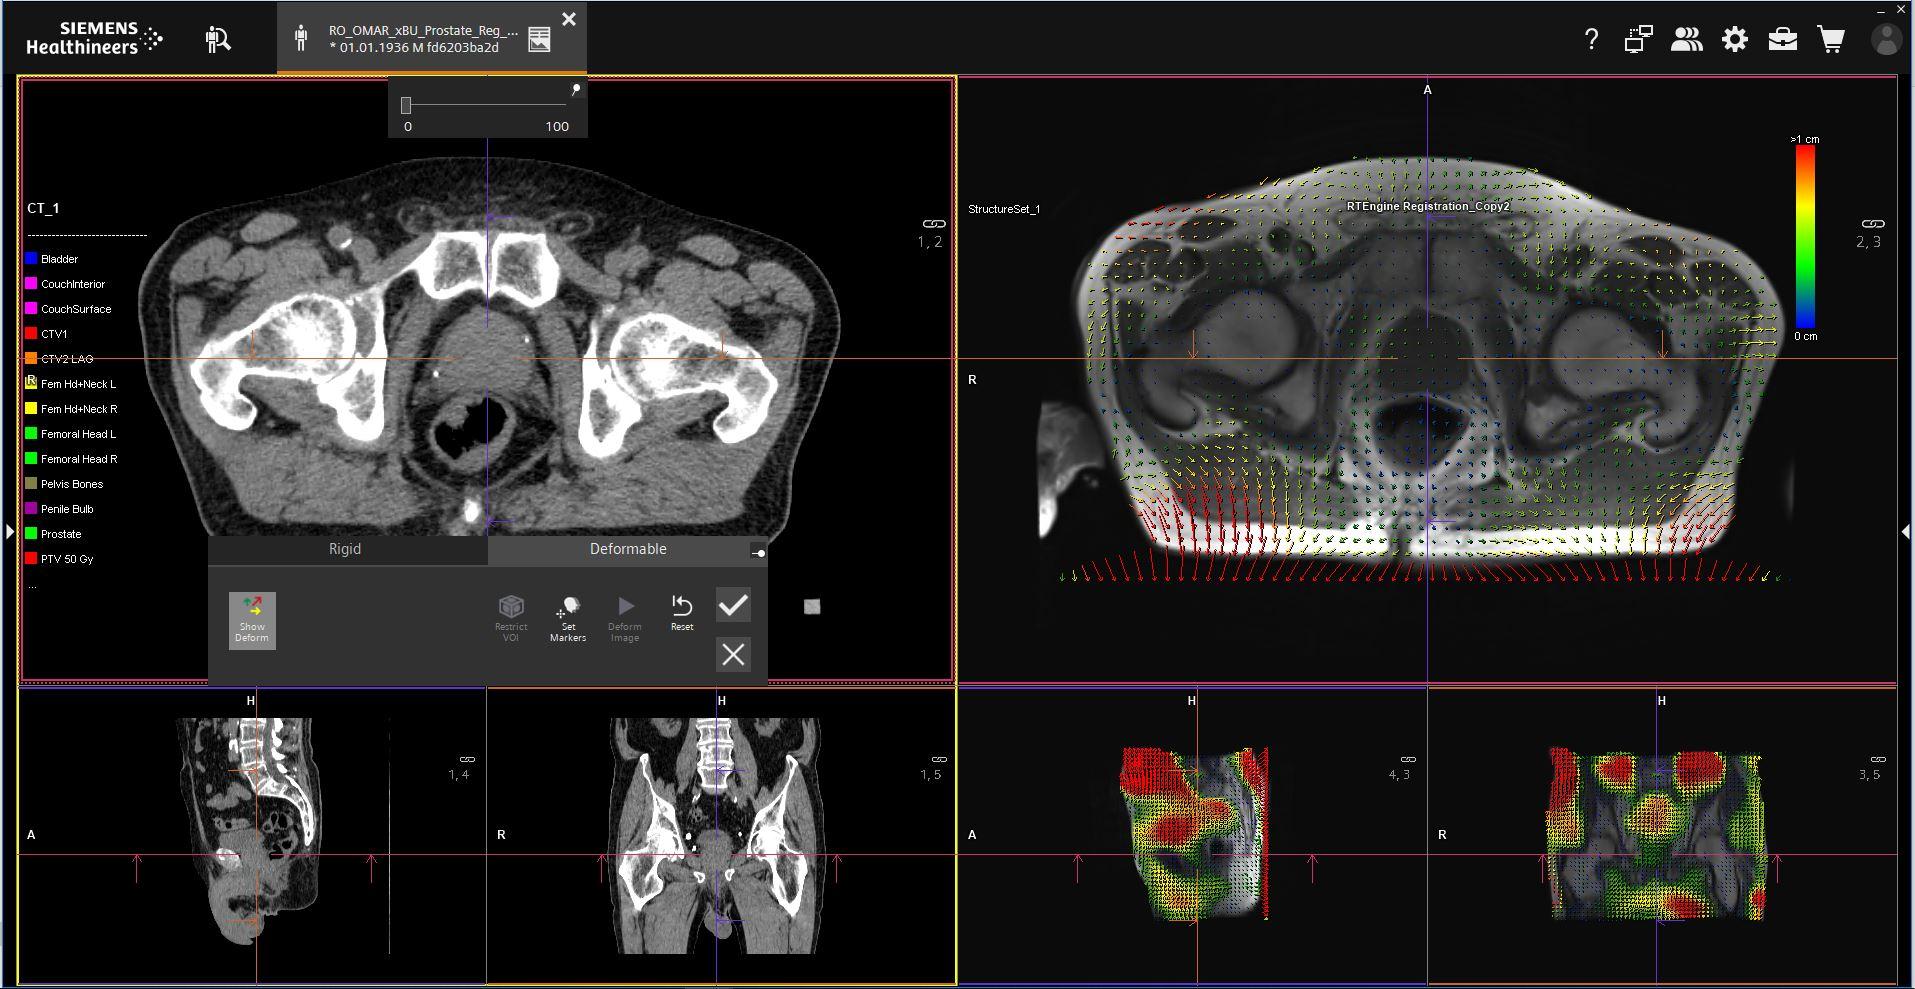Open the briefcase toolbox icon
Viewport: 1915px width, 989px height.
click(1783, 39)
